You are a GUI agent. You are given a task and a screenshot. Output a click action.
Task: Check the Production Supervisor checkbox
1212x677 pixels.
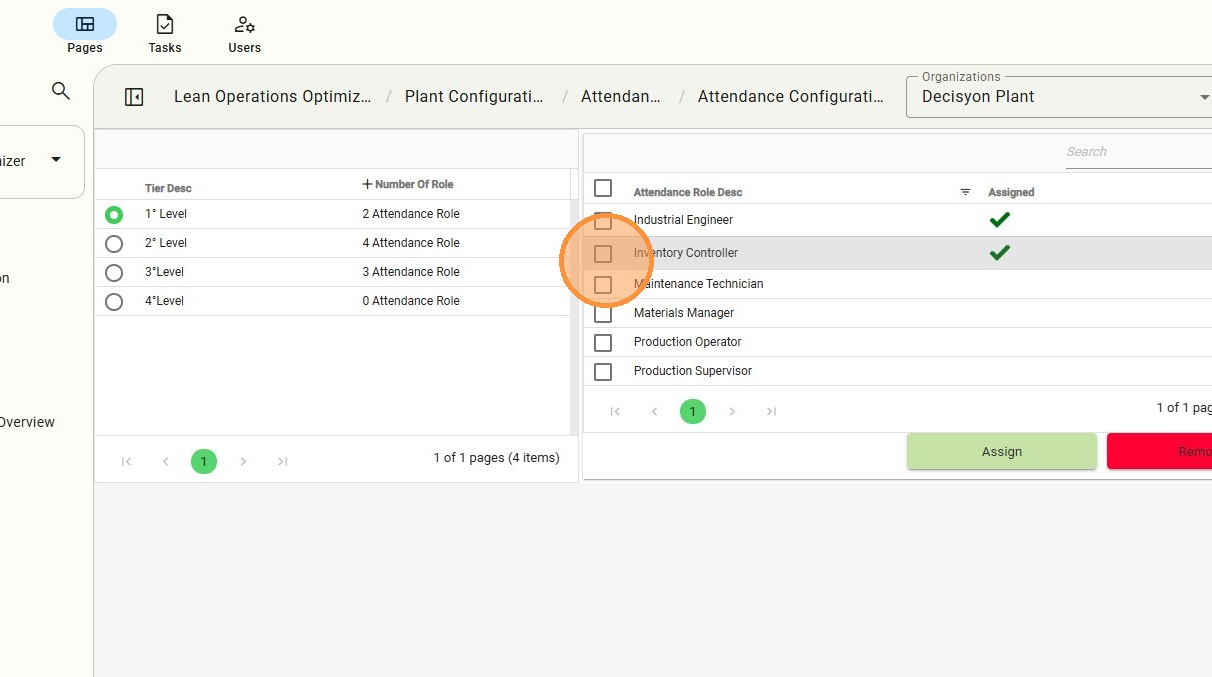click(603, 371)
